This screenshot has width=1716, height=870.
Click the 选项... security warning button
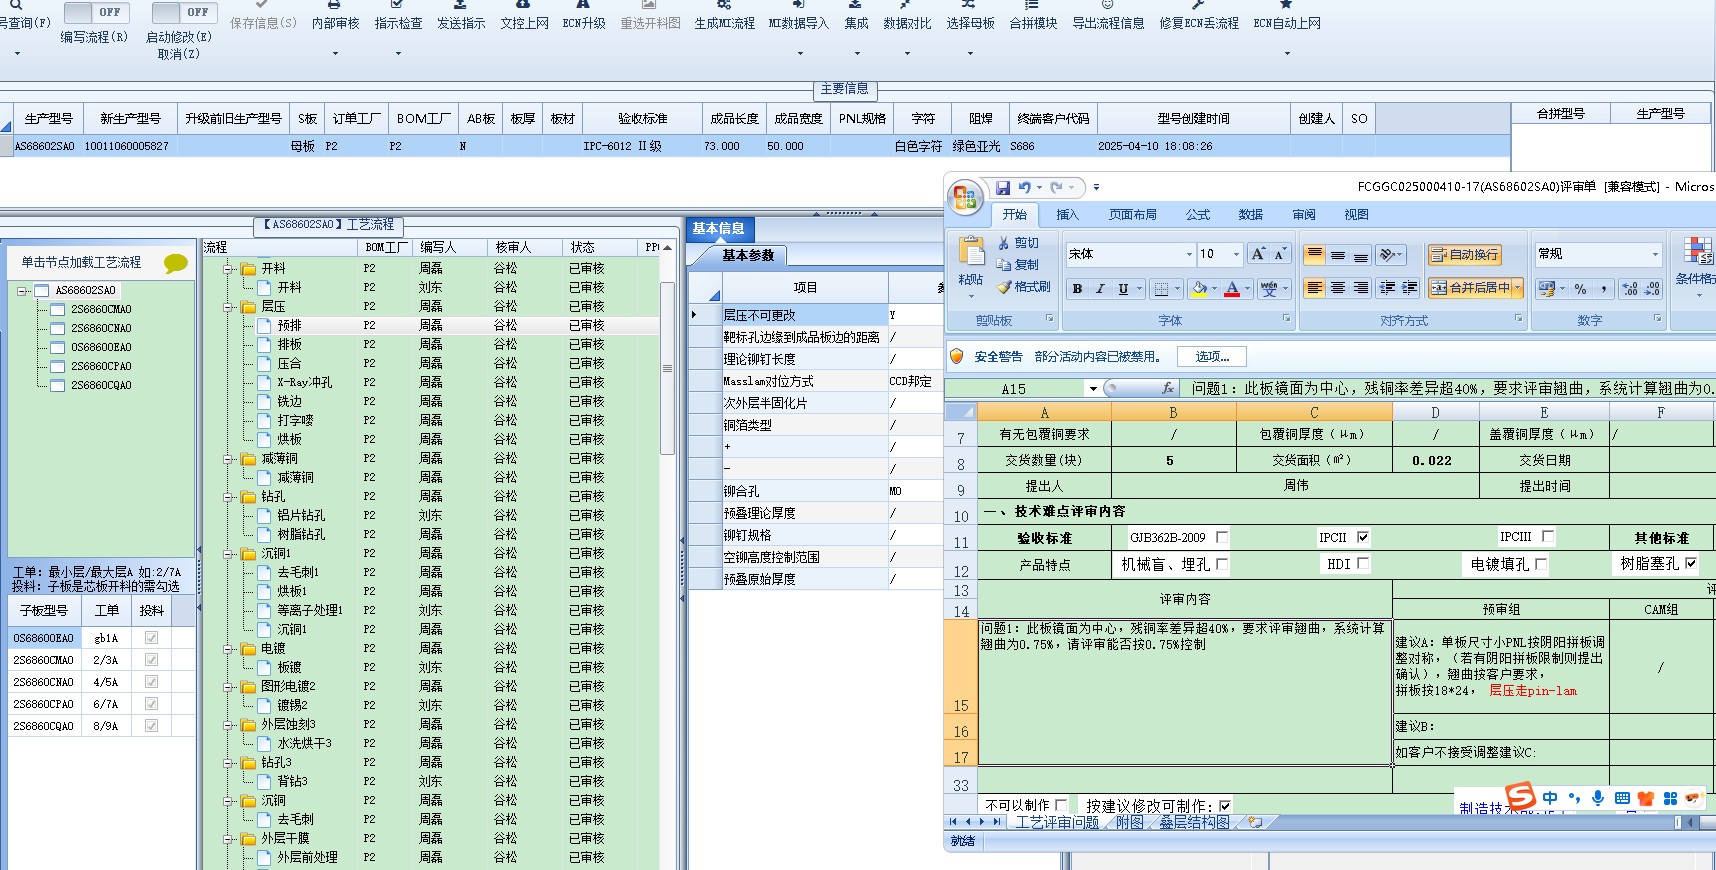(x=1212, y=356)
